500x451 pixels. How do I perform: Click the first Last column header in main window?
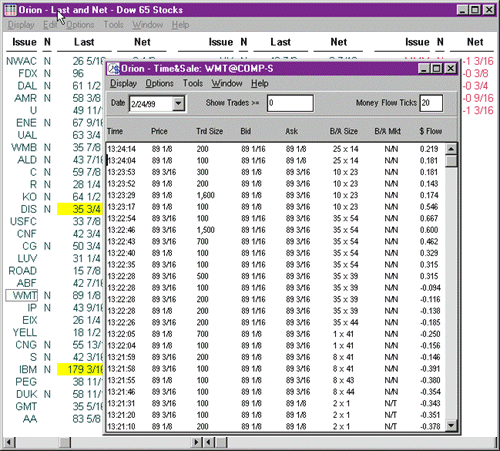pos(84,42)
